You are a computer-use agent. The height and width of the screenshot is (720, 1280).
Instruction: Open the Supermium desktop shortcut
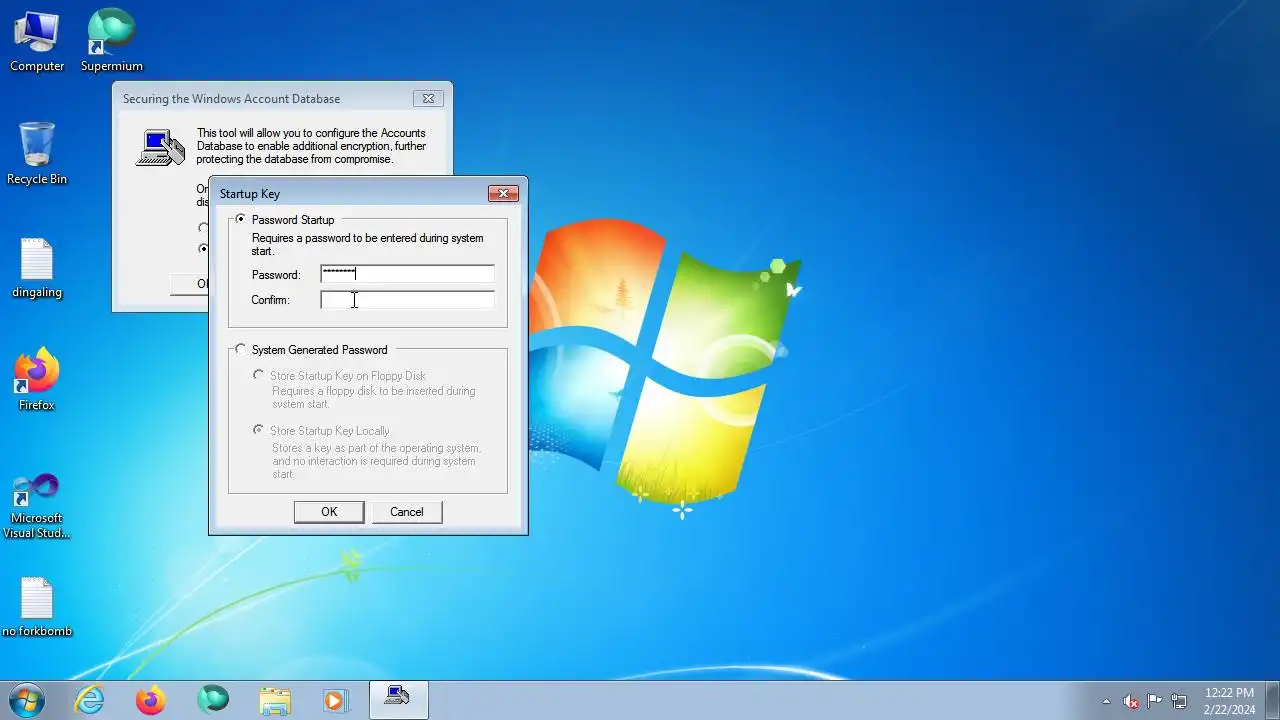[x=112, y=41]
